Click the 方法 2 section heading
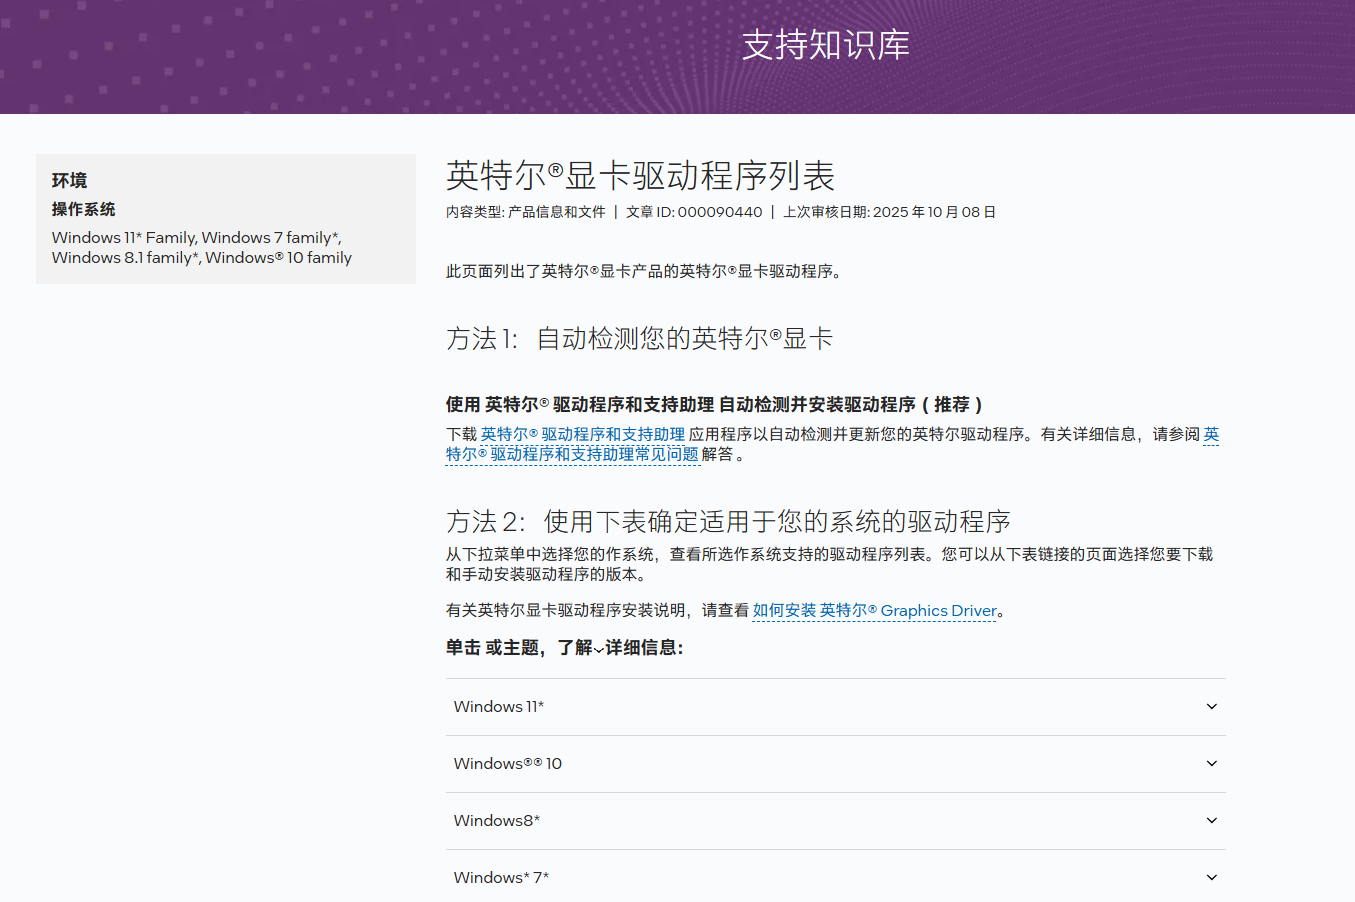The height and width of the screenshot is (902, 1355). pyautogui.click(x=728, y=521)
